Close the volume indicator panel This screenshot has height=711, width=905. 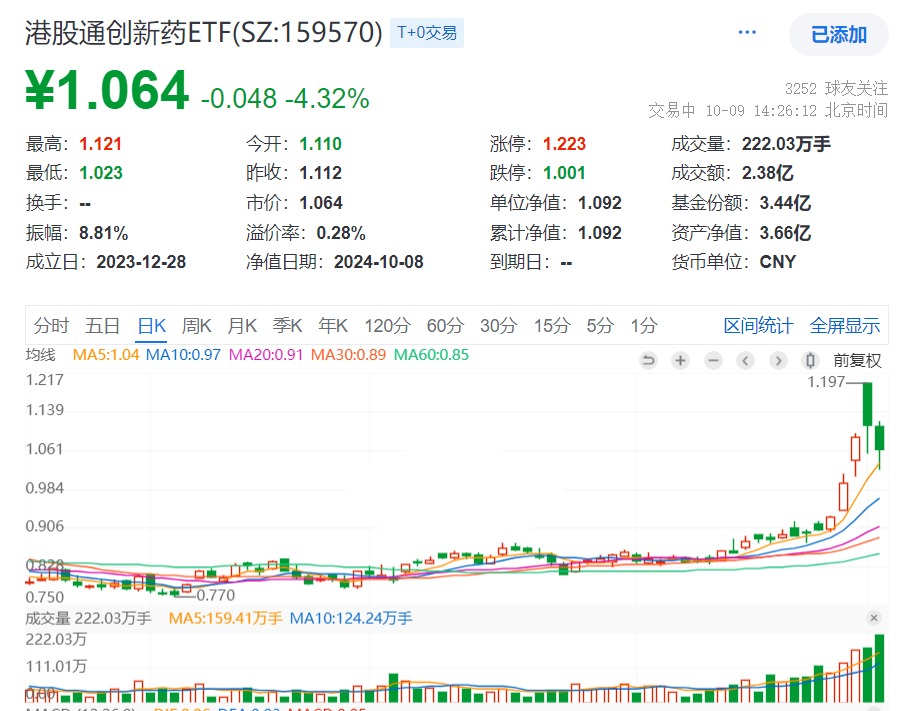[x=874, y=618]
